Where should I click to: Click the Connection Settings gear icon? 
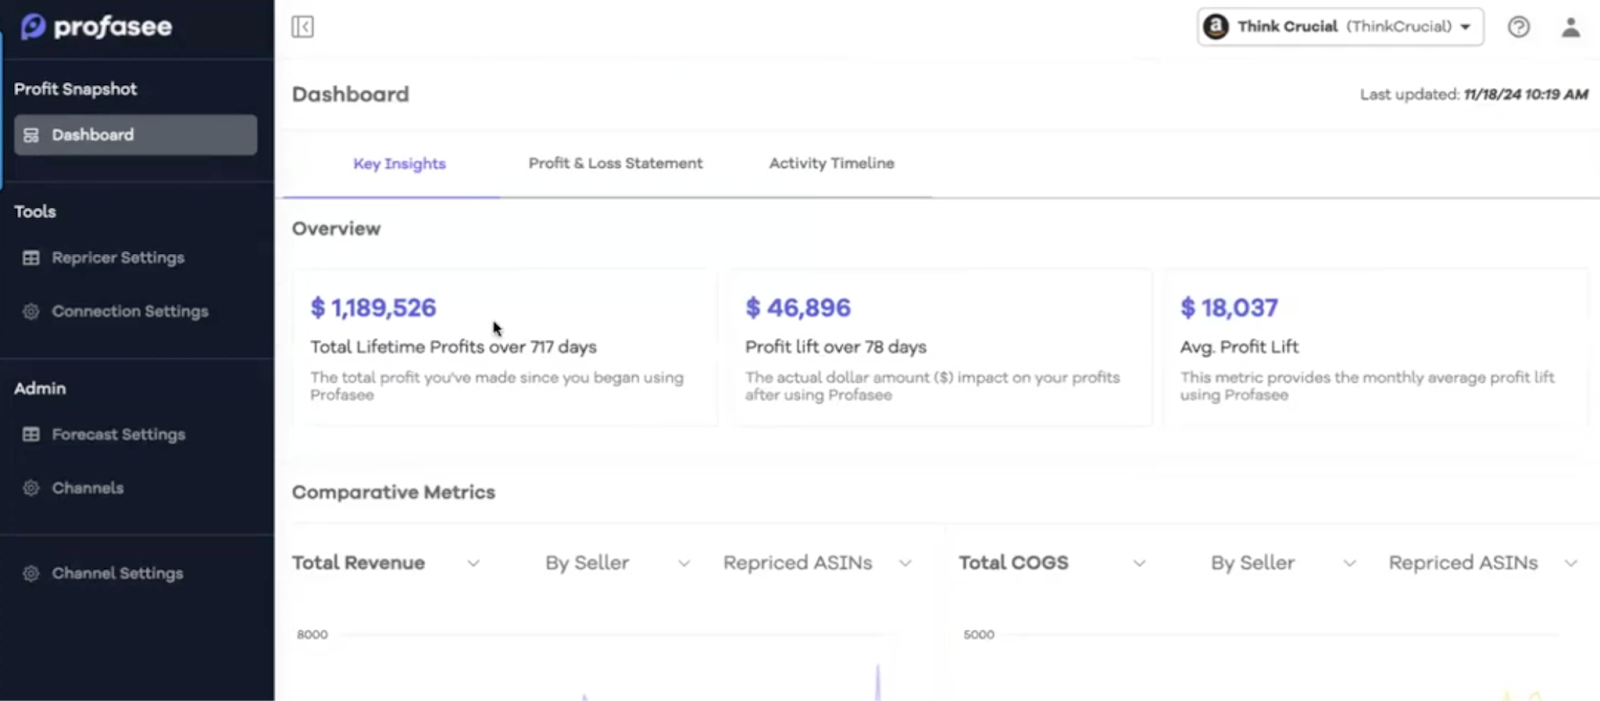pos(31,312)
